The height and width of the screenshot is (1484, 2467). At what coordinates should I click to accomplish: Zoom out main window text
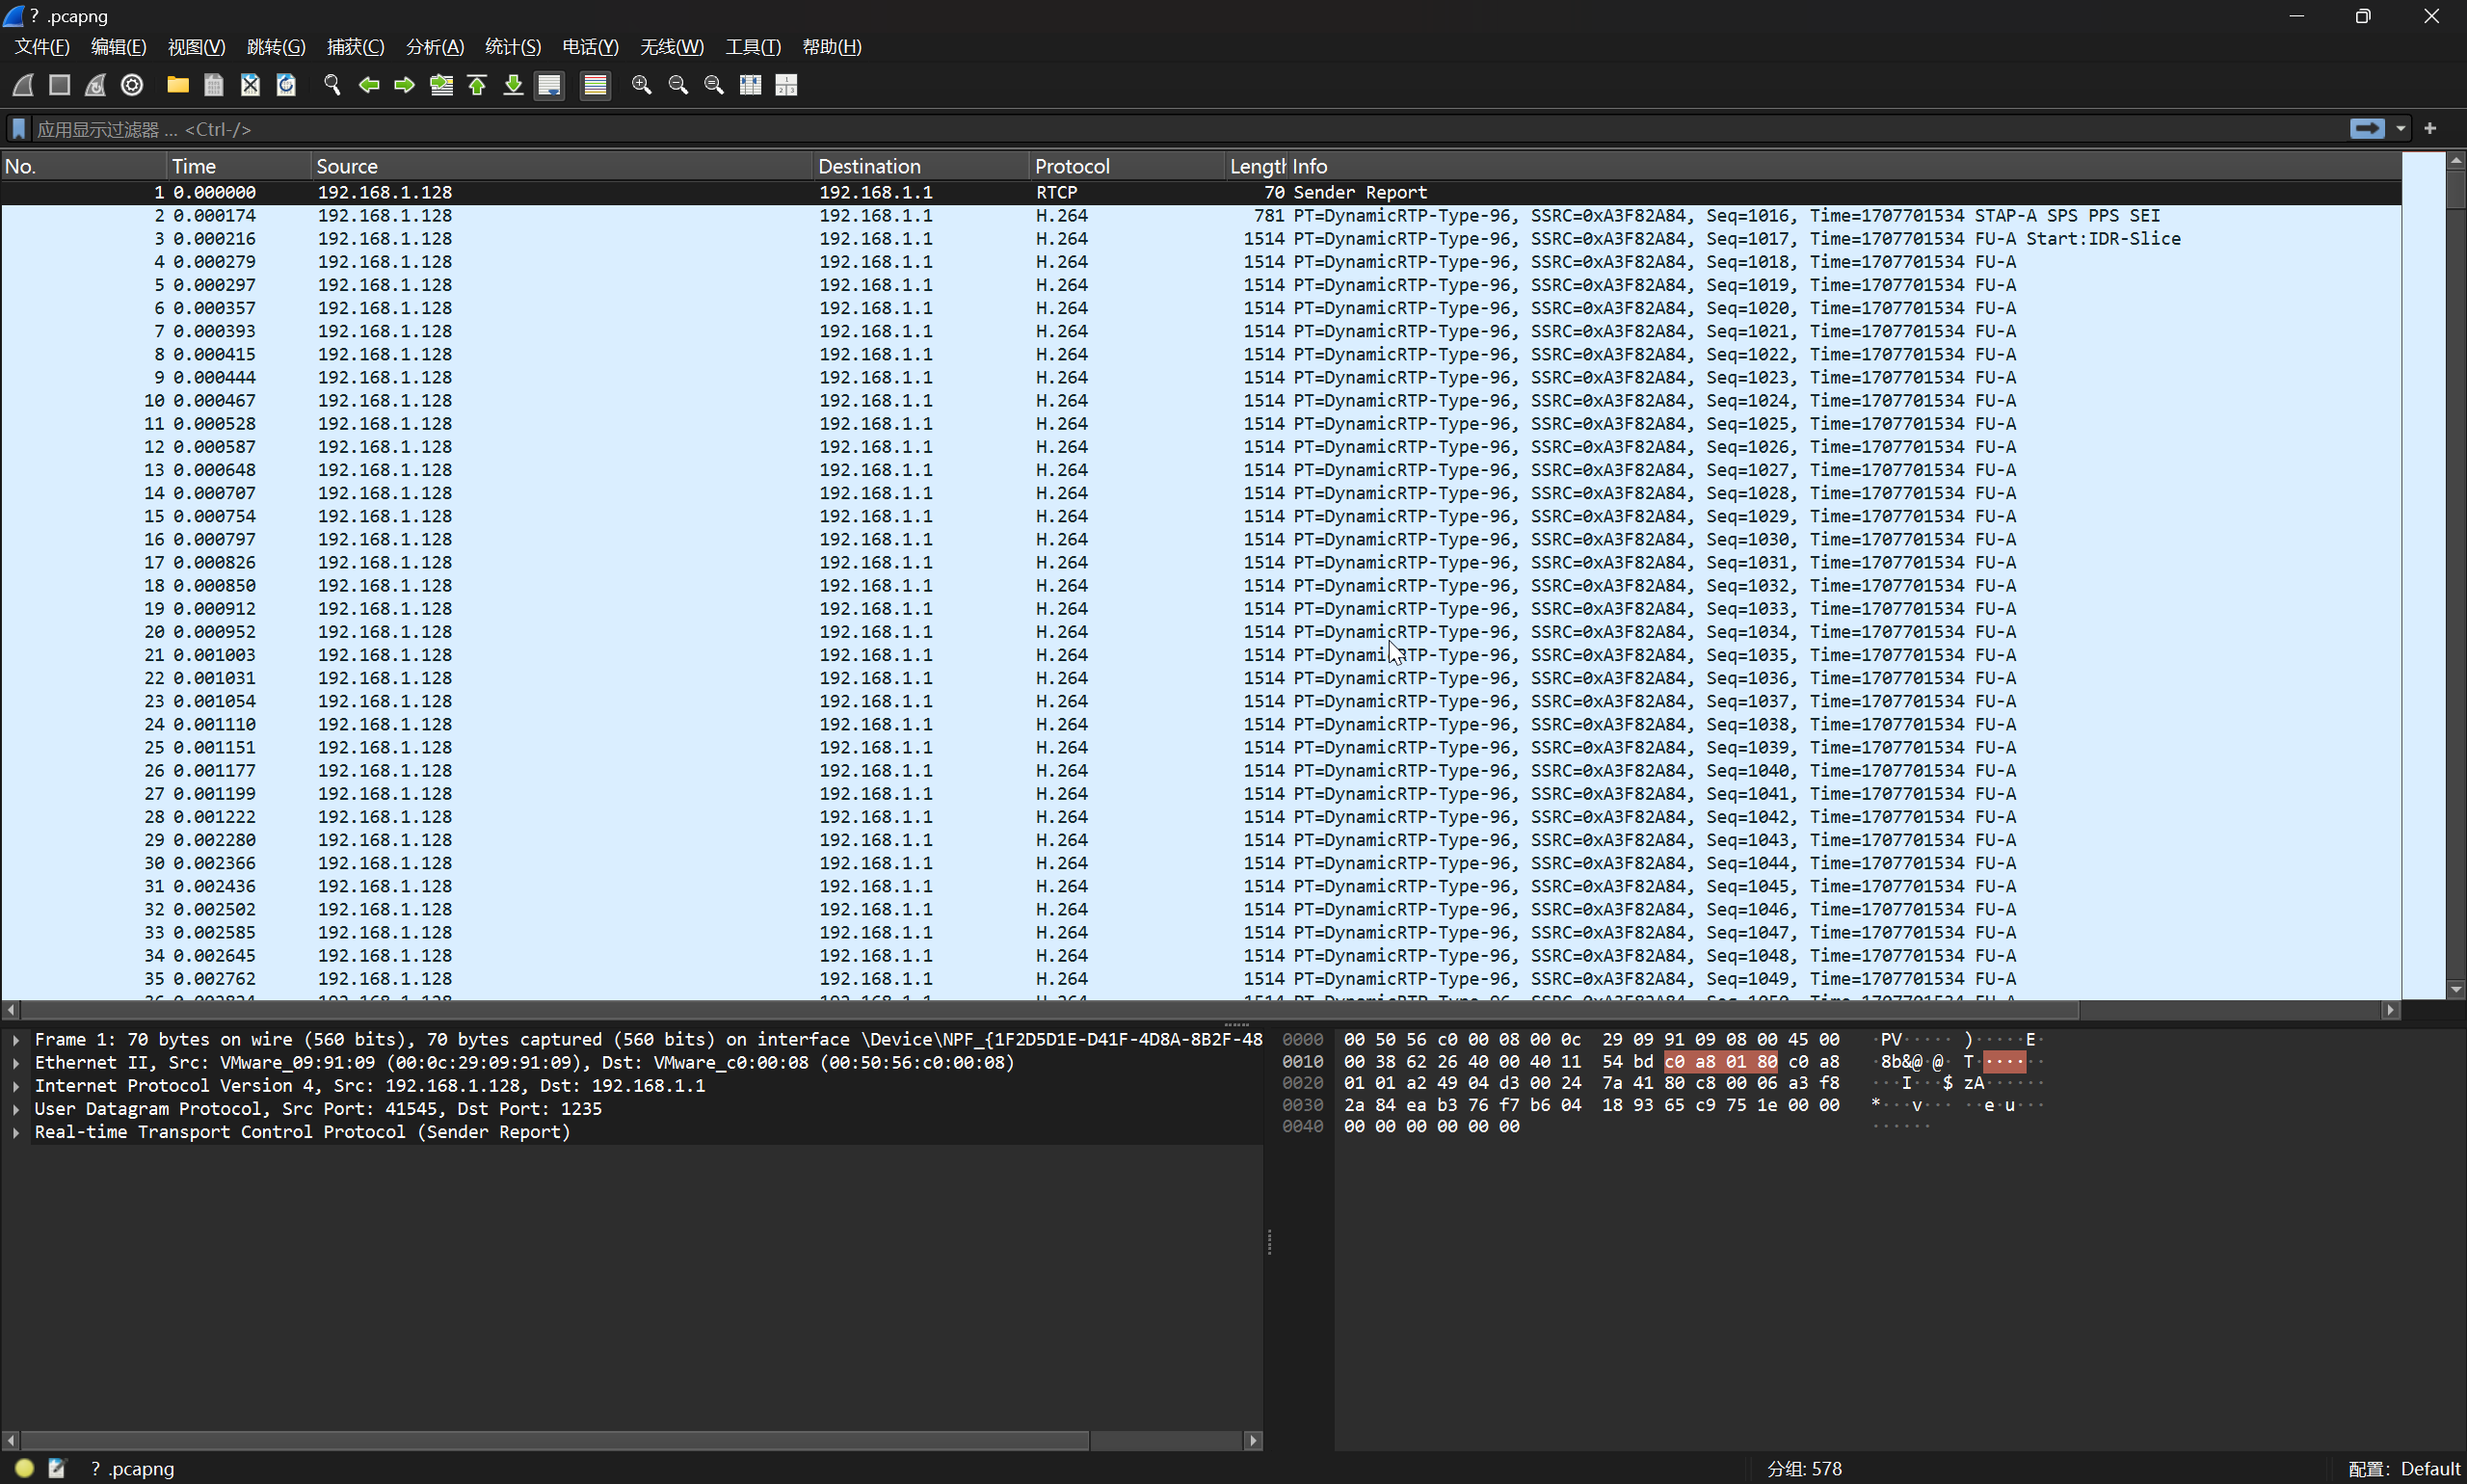tap(678, 85)
